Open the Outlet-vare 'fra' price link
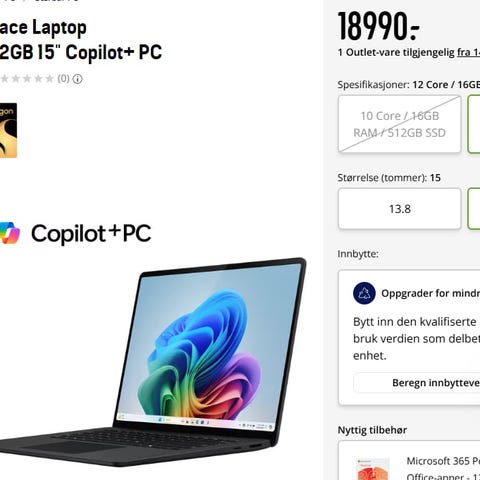Screen dimensions: 480x480 468,52
